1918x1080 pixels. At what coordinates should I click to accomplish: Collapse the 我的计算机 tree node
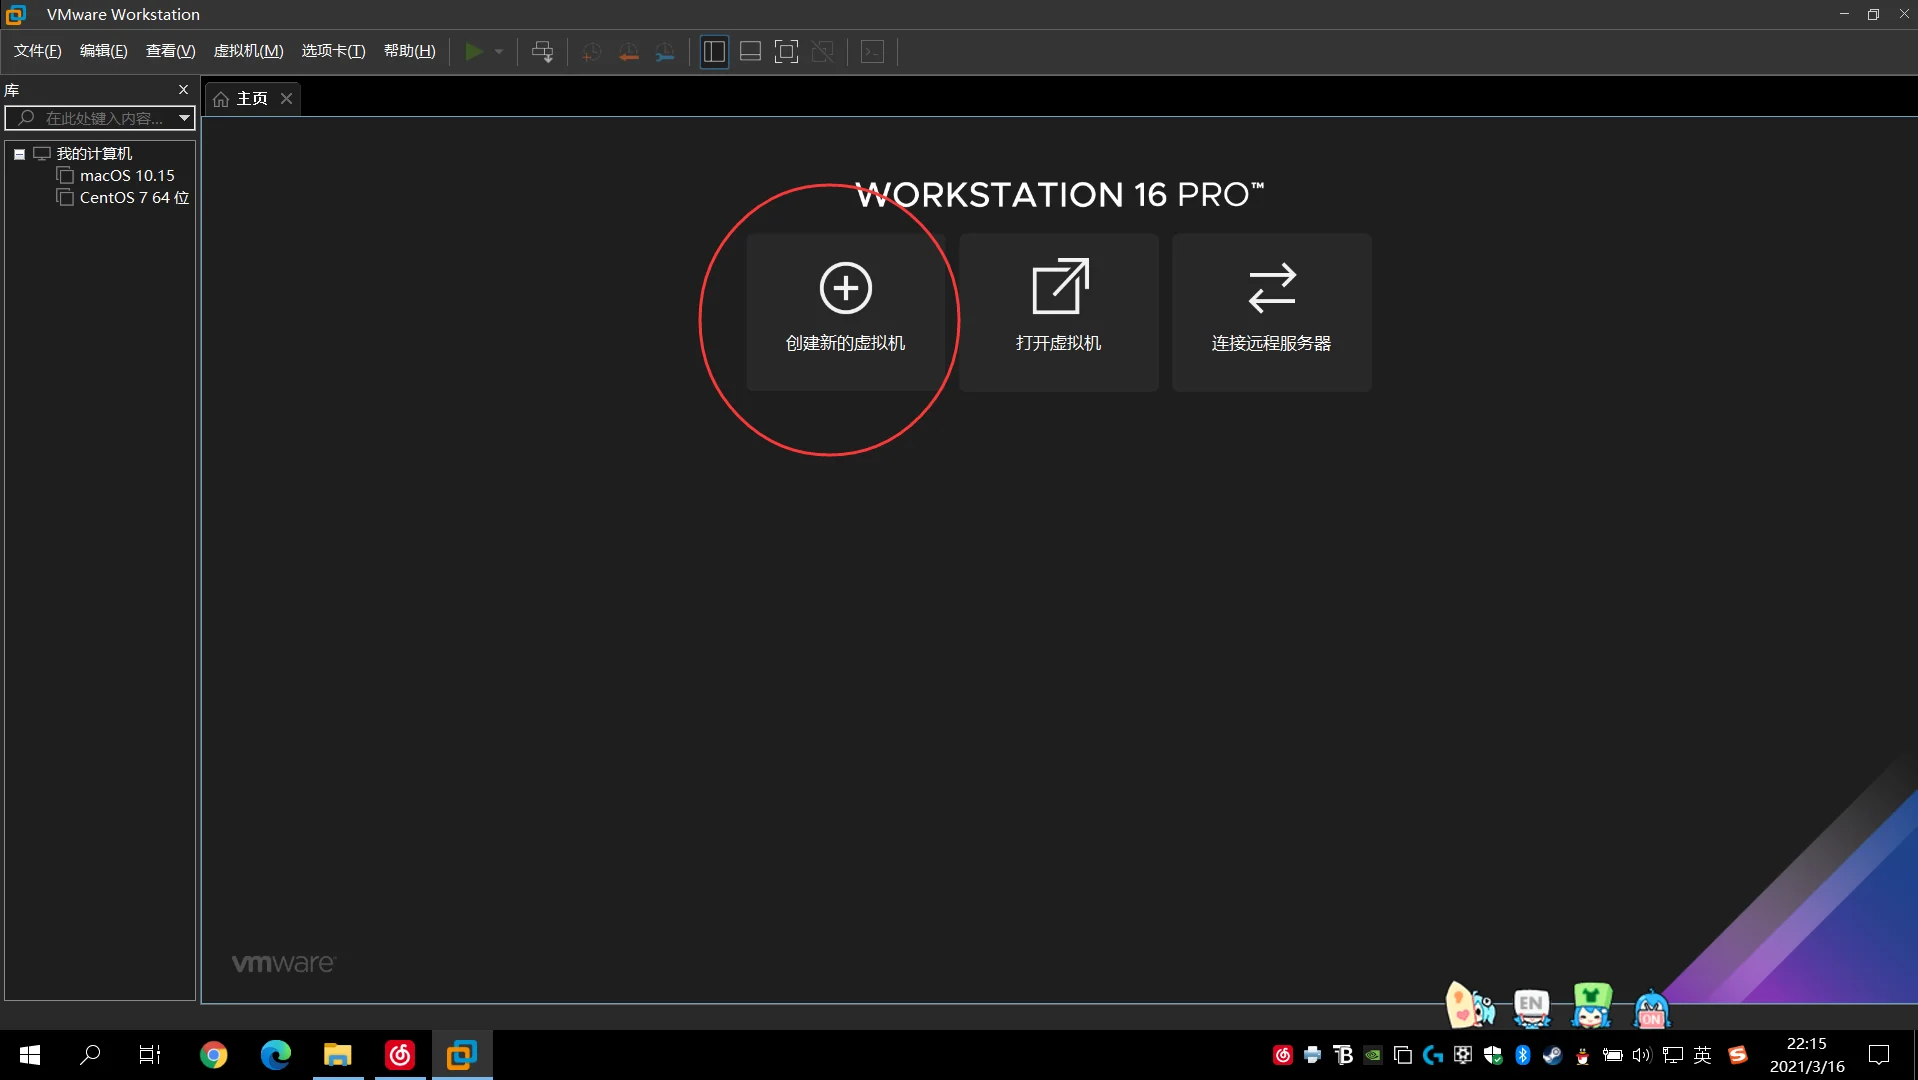(19, 154)
